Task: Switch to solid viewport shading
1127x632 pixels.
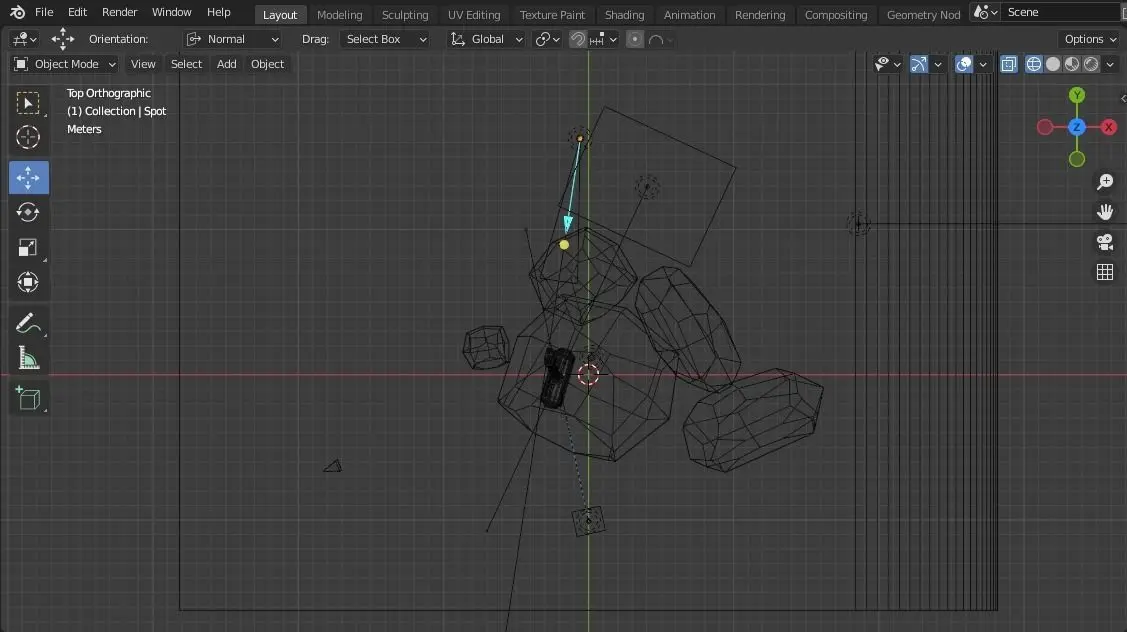Action: tap(1053, 64)
